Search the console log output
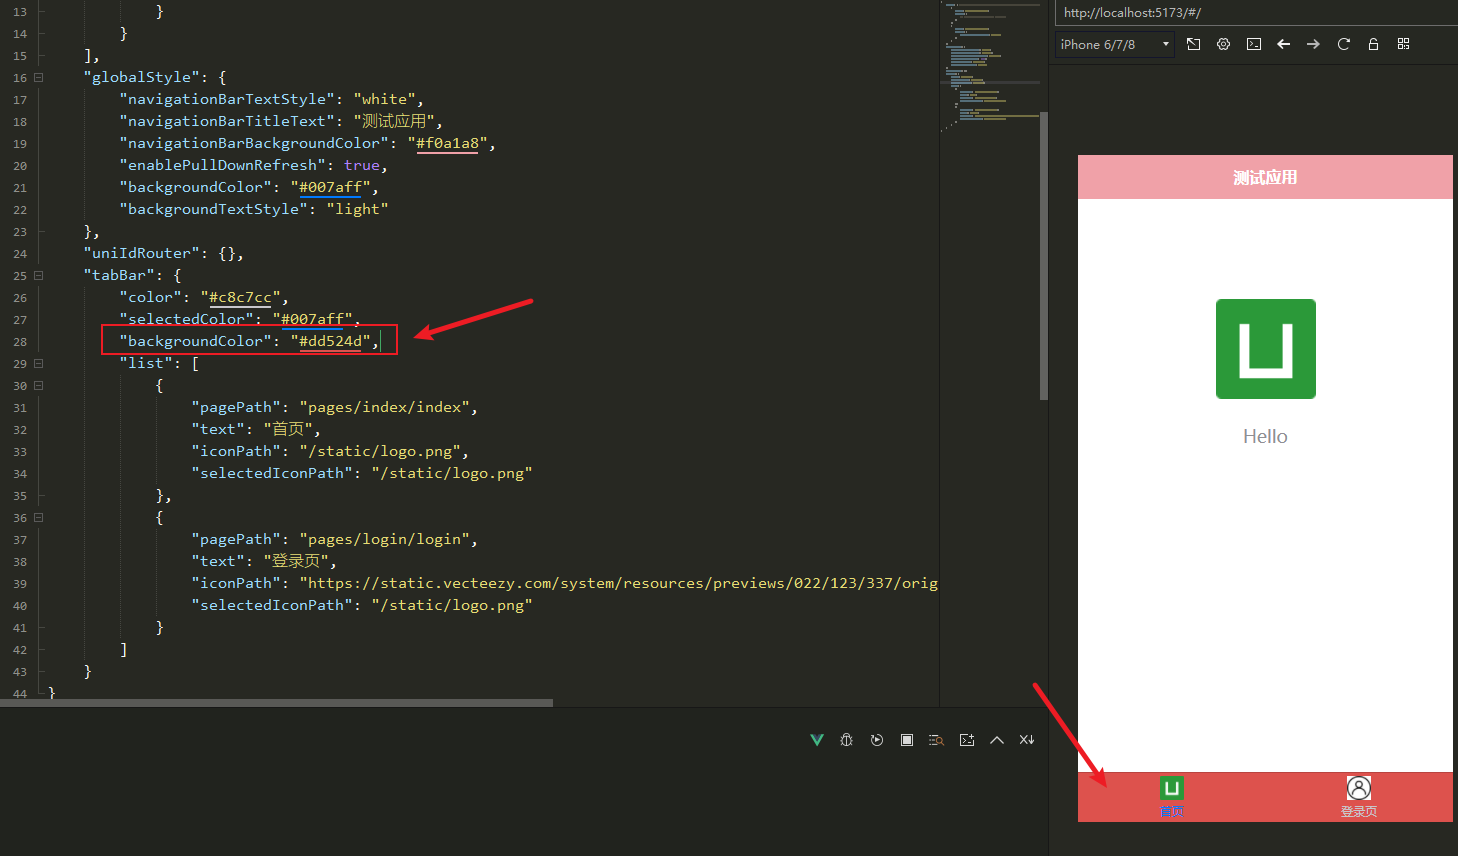Viewport: 1458px width, 856px height. point(937,740)
